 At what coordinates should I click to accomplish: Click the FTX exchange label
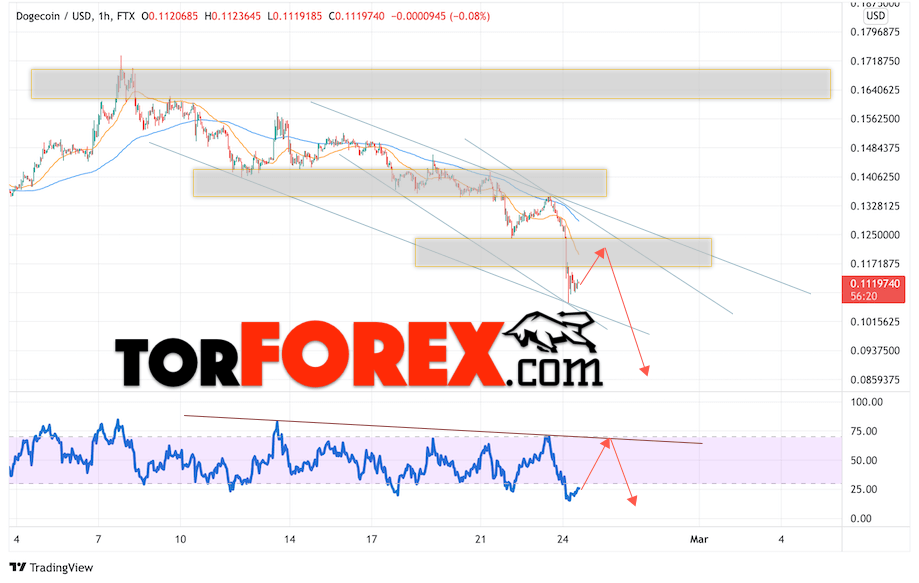coord(125,16)
